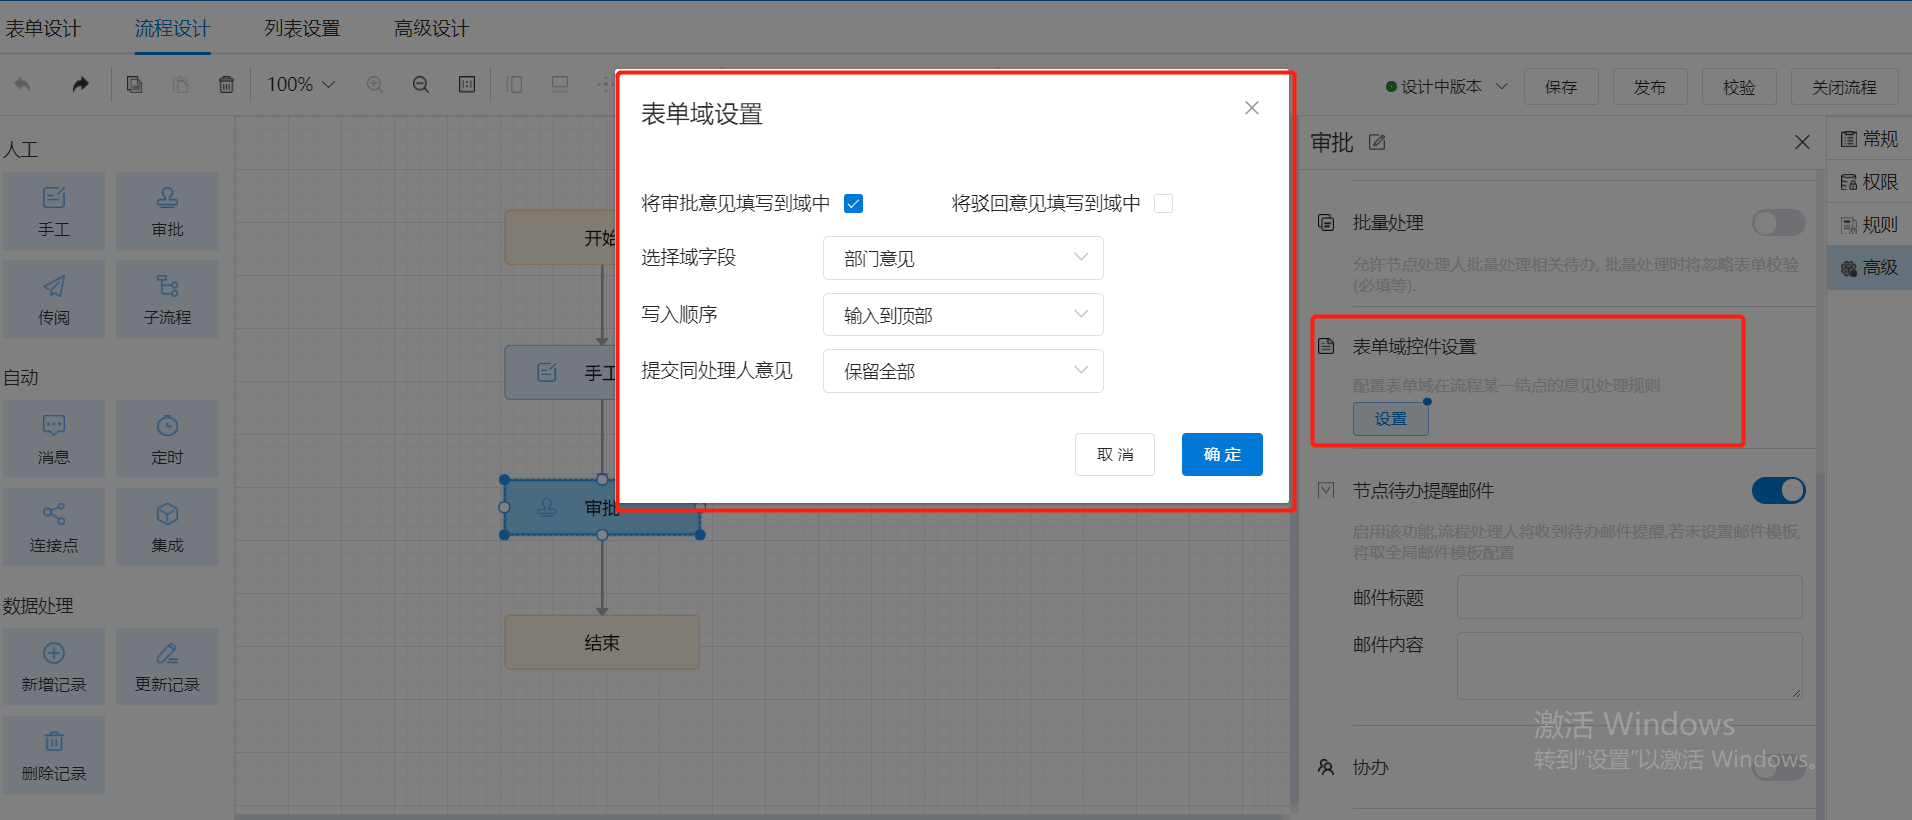The height and width of the screenshot is (820, 1912).
Task: Select the 集成 integration node tool
Action: click(x=167, y=527)
